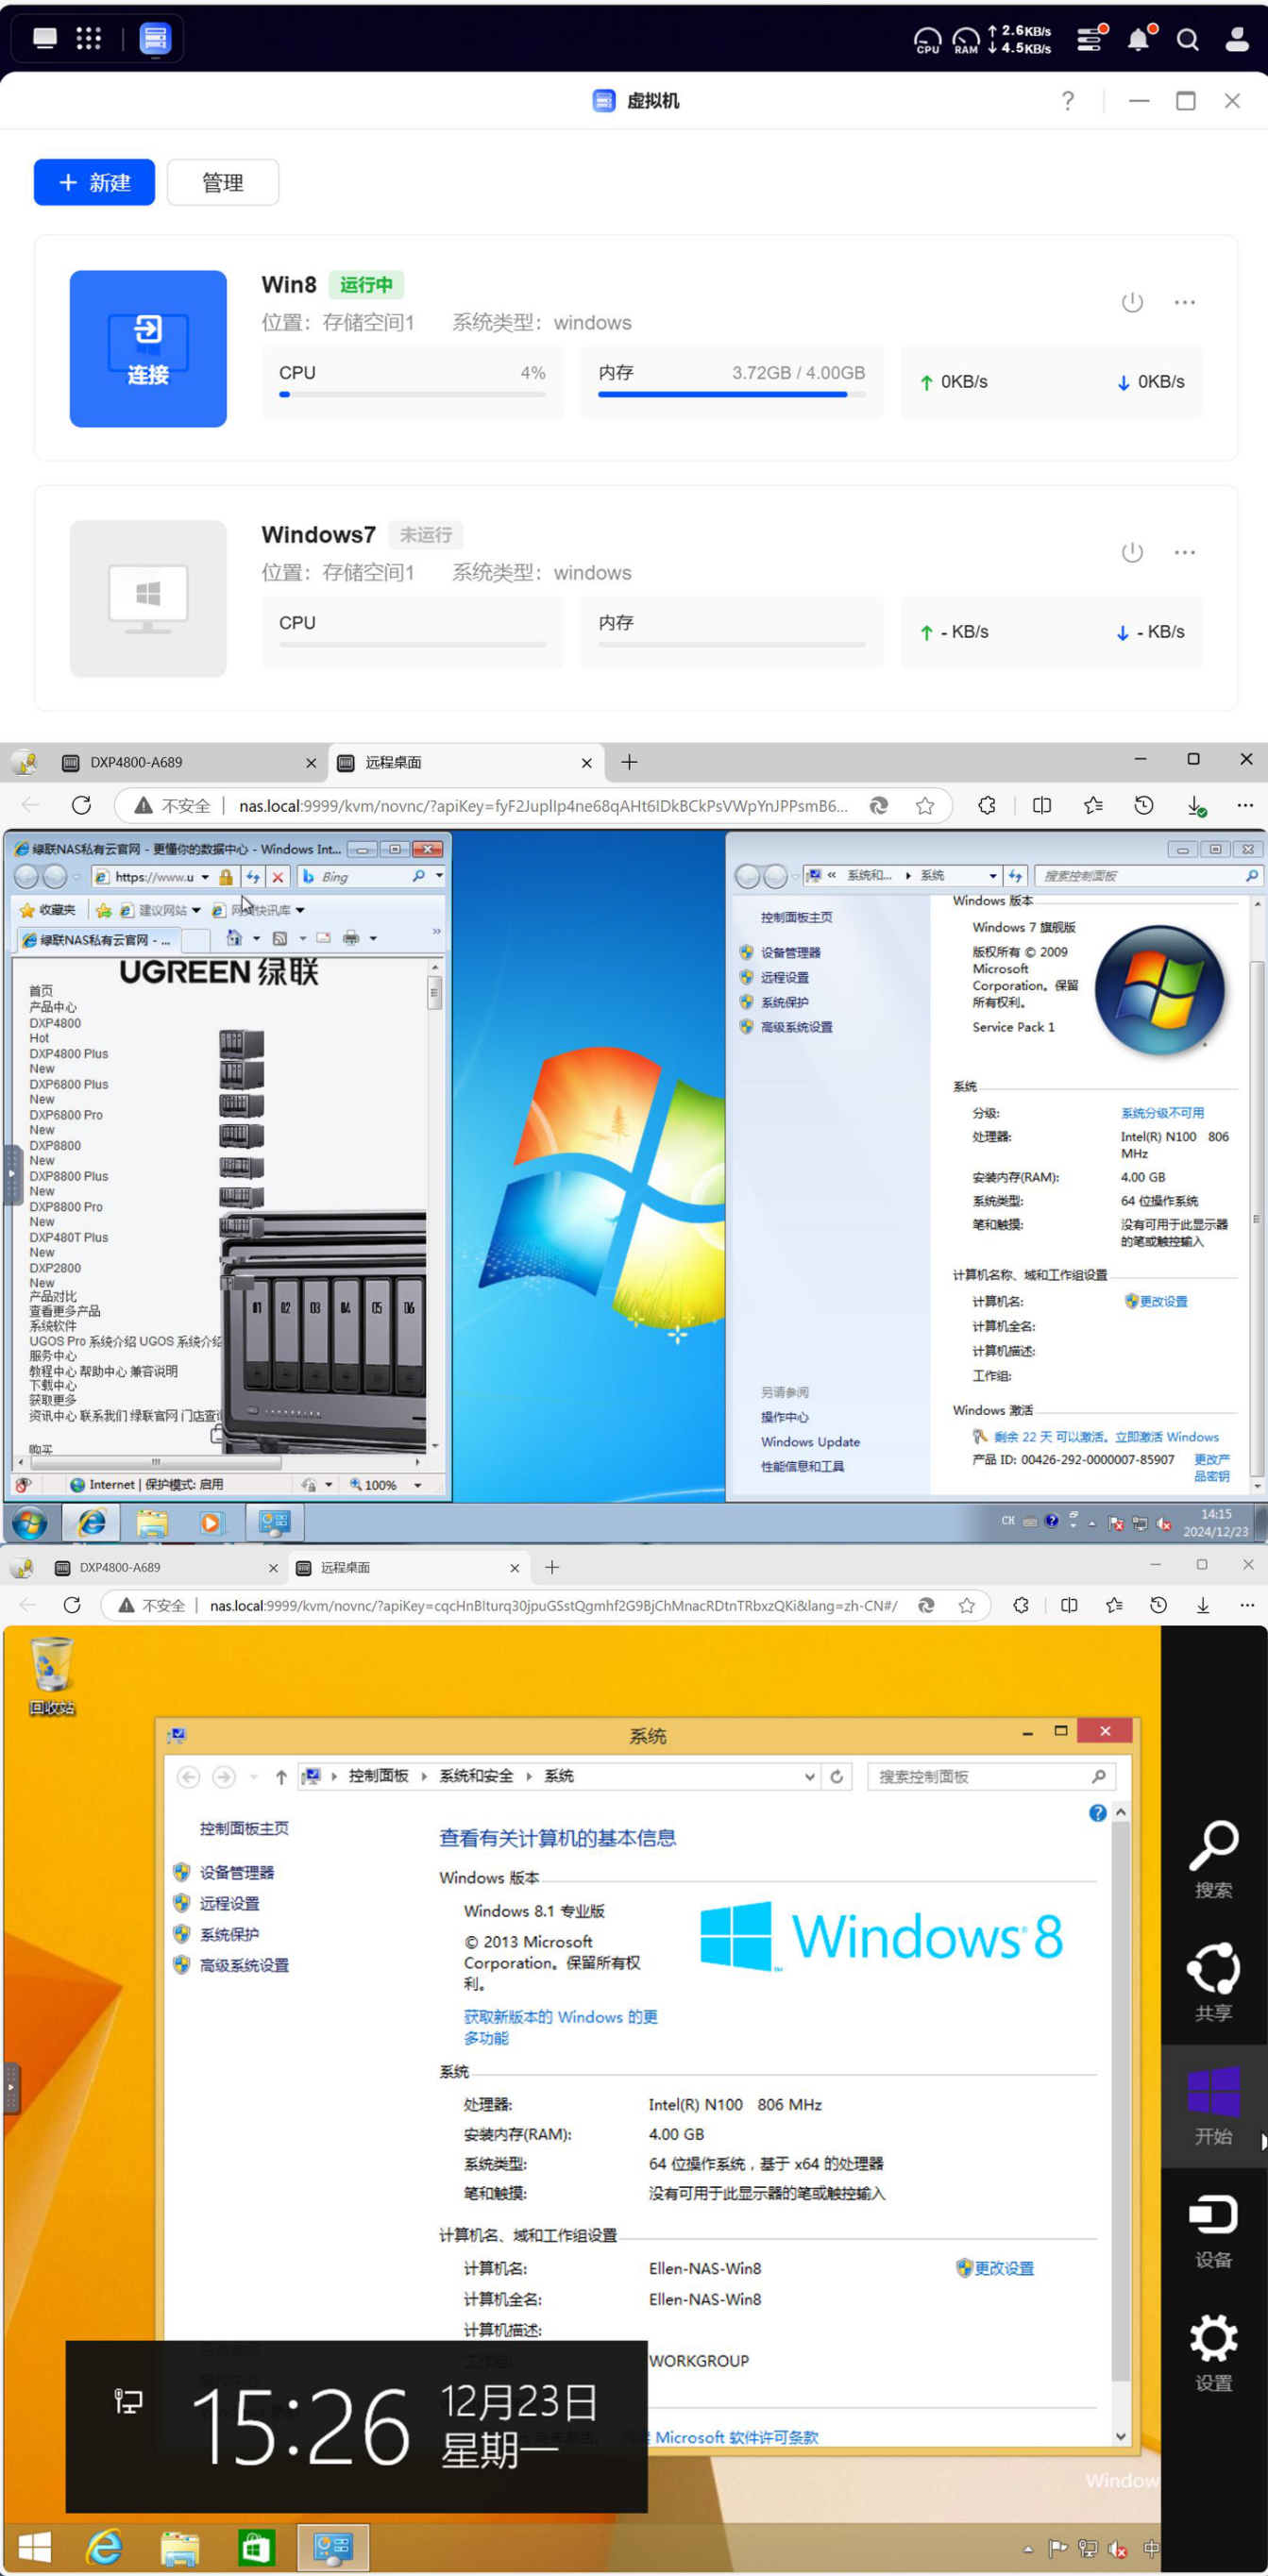Expand the 建议网站 dropdown in IE
Image resolution: width=1268 pixels, height=2576 pixels.
click(x=196, y=910)
